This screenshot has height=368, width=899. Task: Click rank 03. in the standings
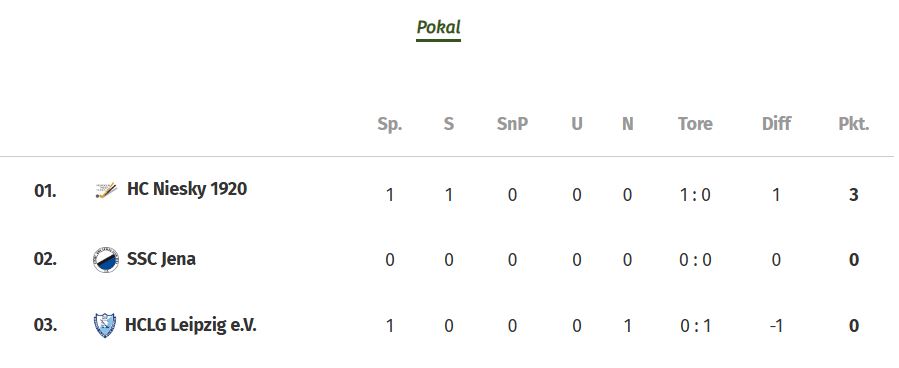click(x=45, y=326)
